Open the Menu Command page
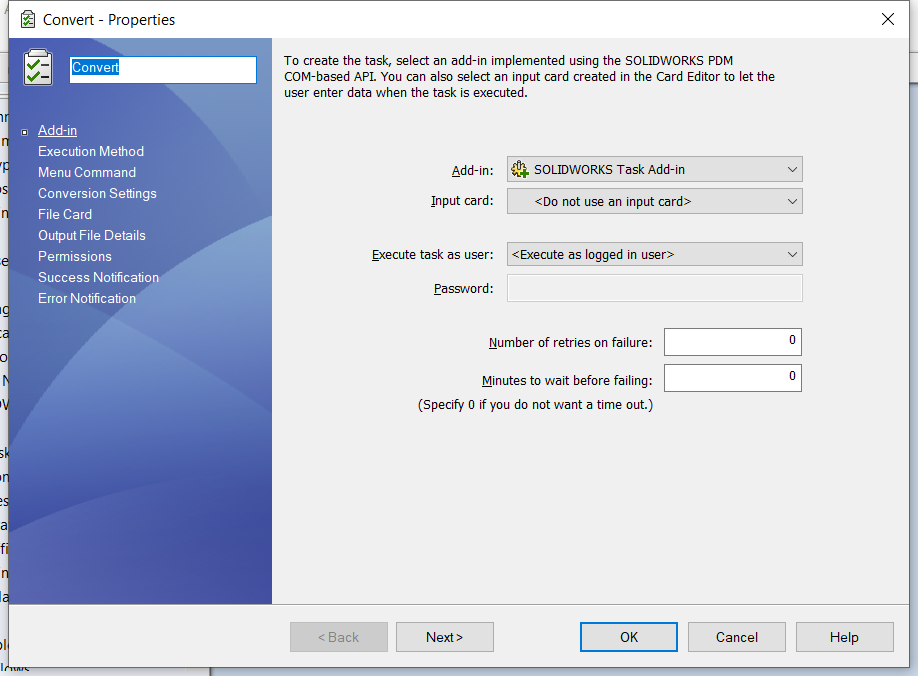918x676 pixels. pos(87,173)
